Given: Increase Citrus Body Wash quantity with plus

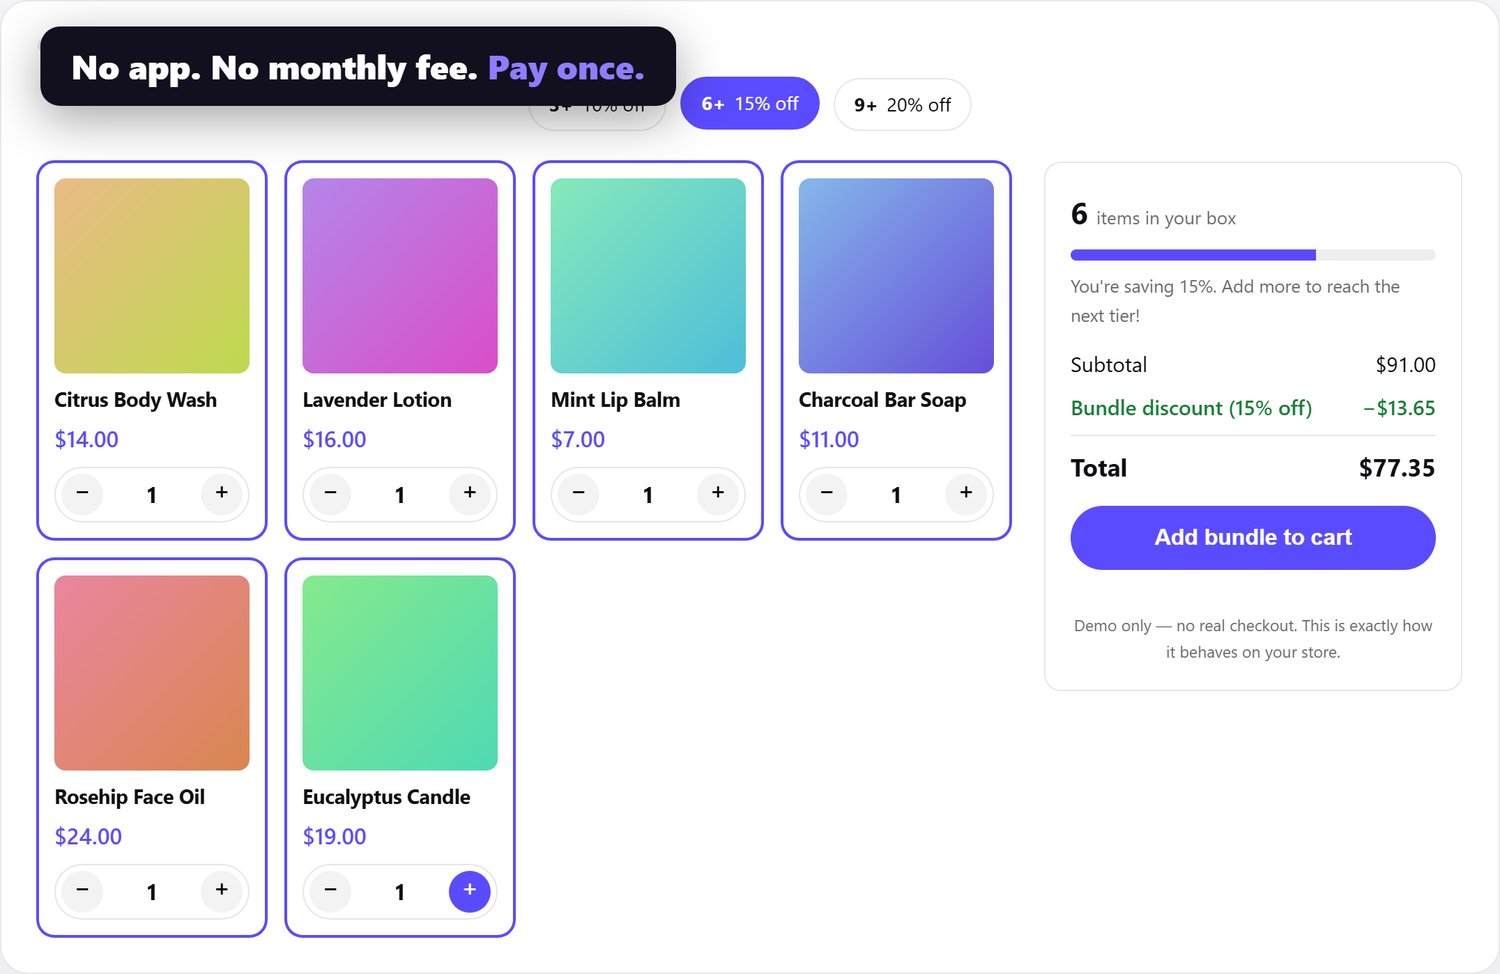Looking at the screenshot, I should [x=221, y=493].
